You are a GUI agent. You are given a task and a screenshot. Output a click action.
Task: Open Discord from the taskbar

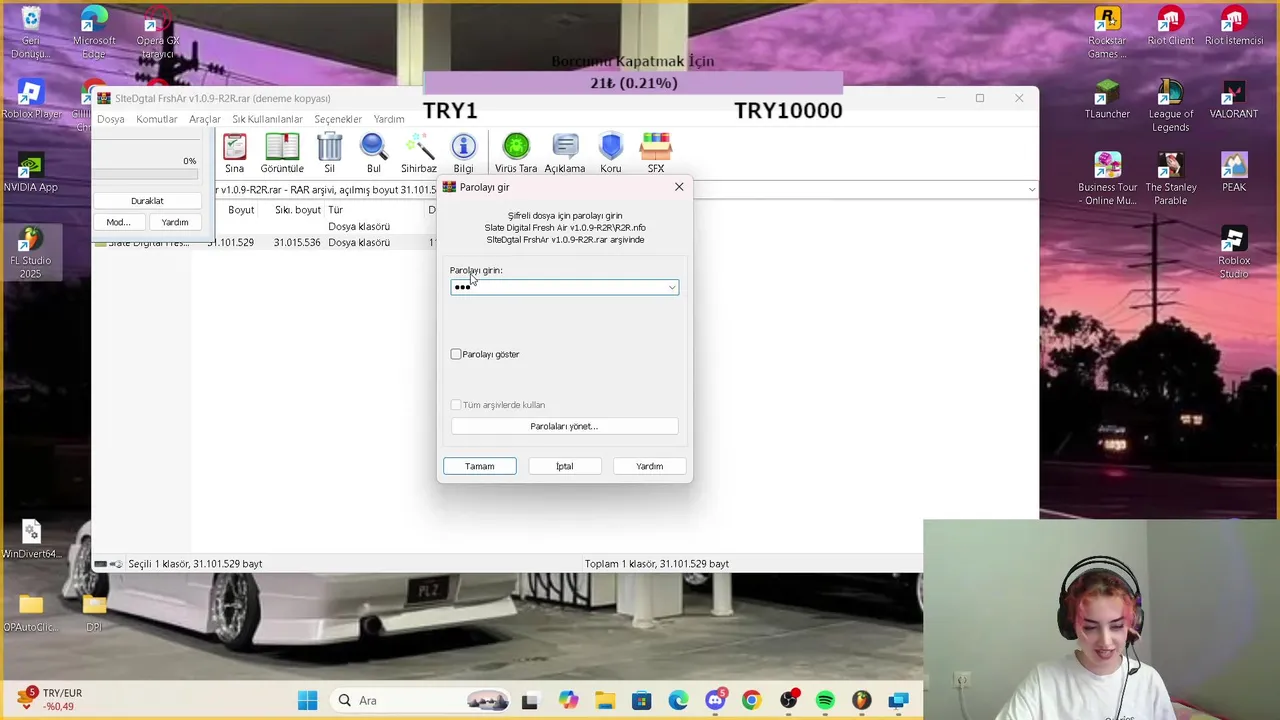[715, 700]
